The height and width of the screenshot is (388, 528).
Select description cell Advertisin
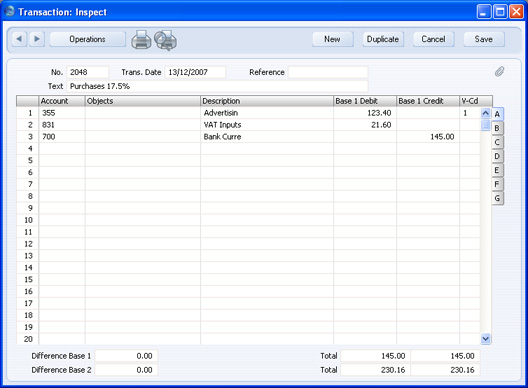click(267, 113)
